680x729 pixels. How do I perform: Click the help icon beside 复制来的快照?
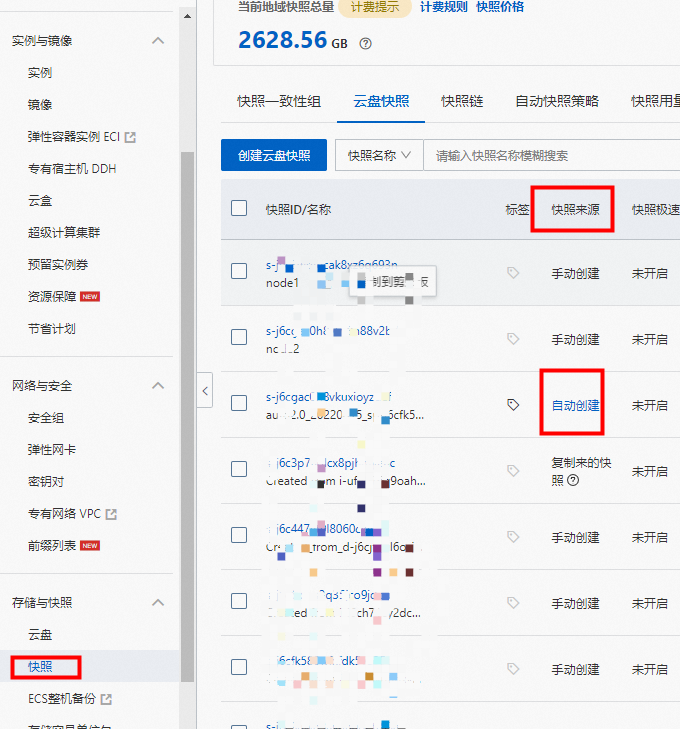click(573, 480)
